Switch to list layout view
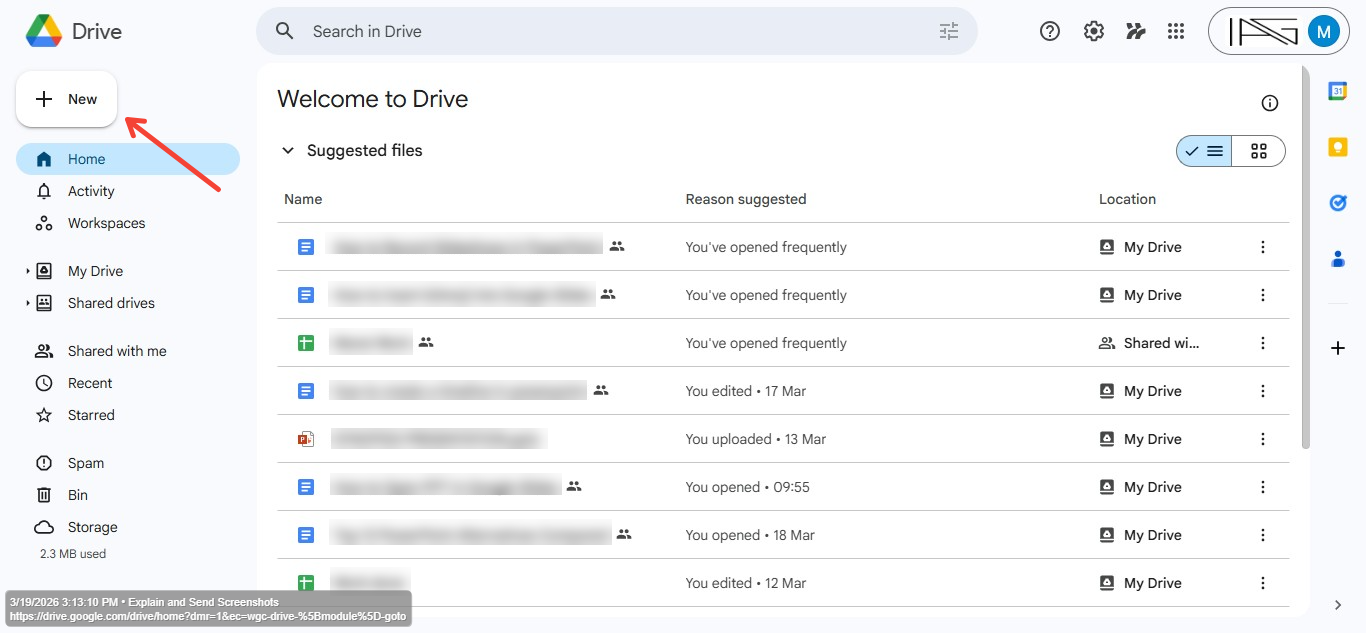The width and height of the screenshot is (1366, 633). click(1205, 151)
